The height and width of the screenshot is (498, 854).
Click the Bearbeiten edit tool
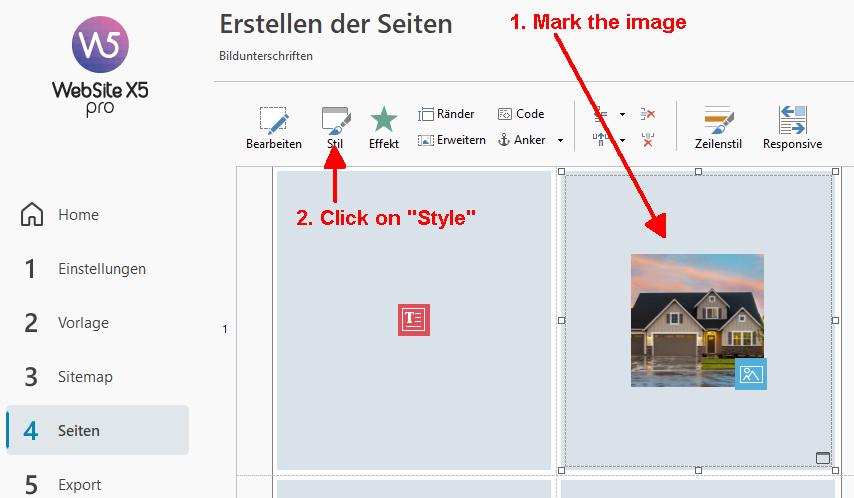[x=273, y=128]
